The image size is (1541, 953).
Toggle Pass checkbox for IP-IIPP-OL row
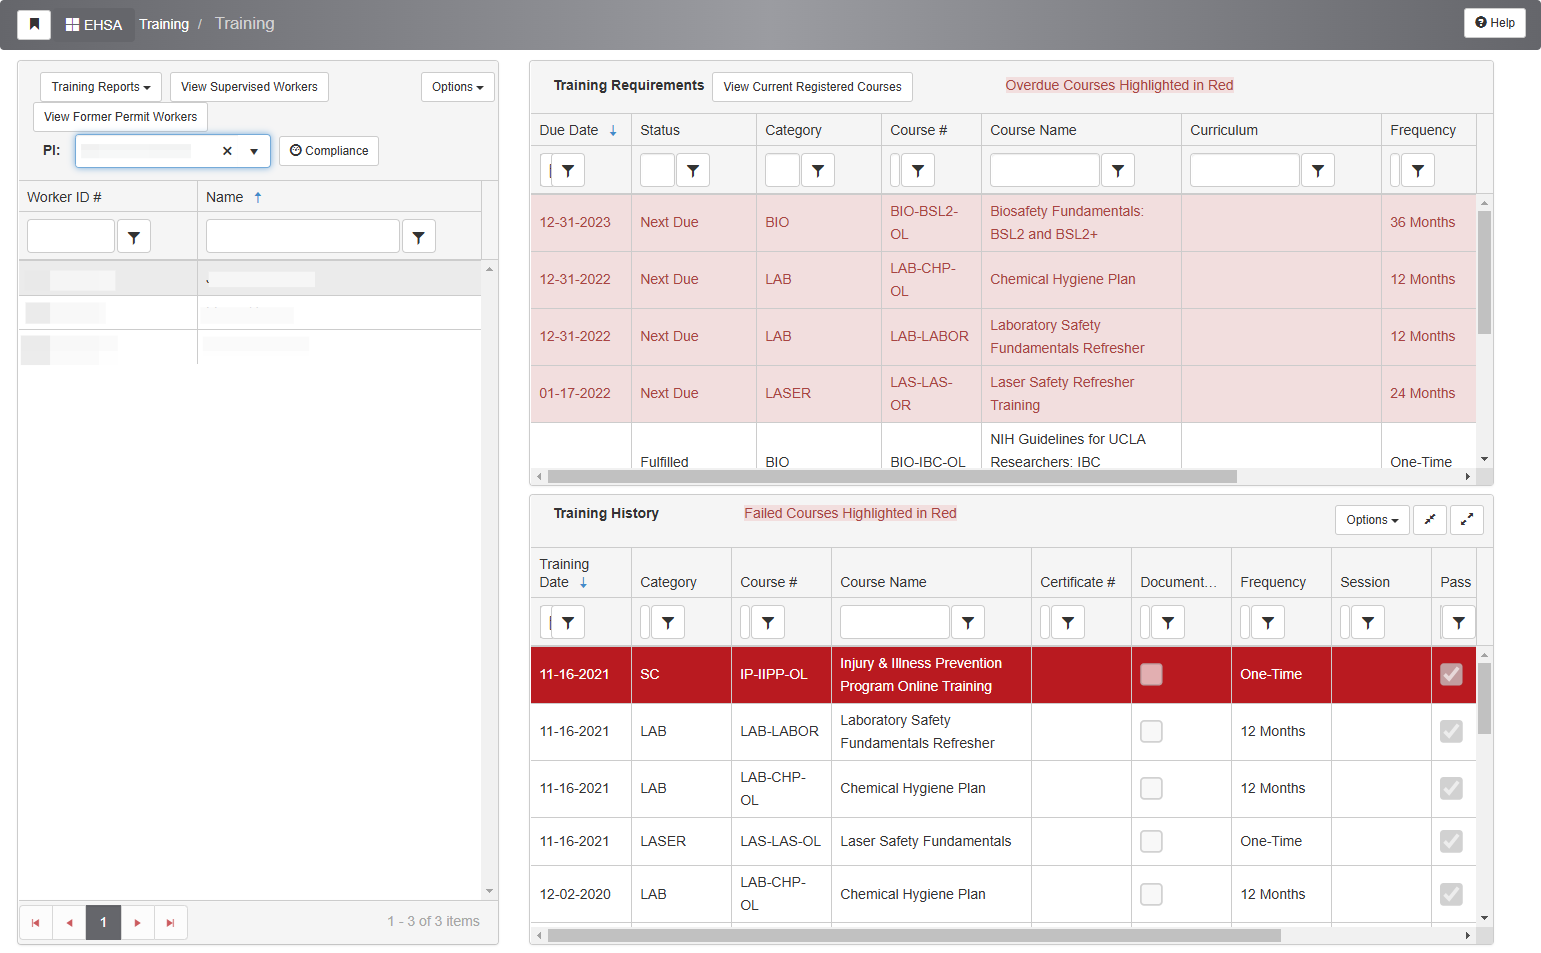pos(1451,674)
